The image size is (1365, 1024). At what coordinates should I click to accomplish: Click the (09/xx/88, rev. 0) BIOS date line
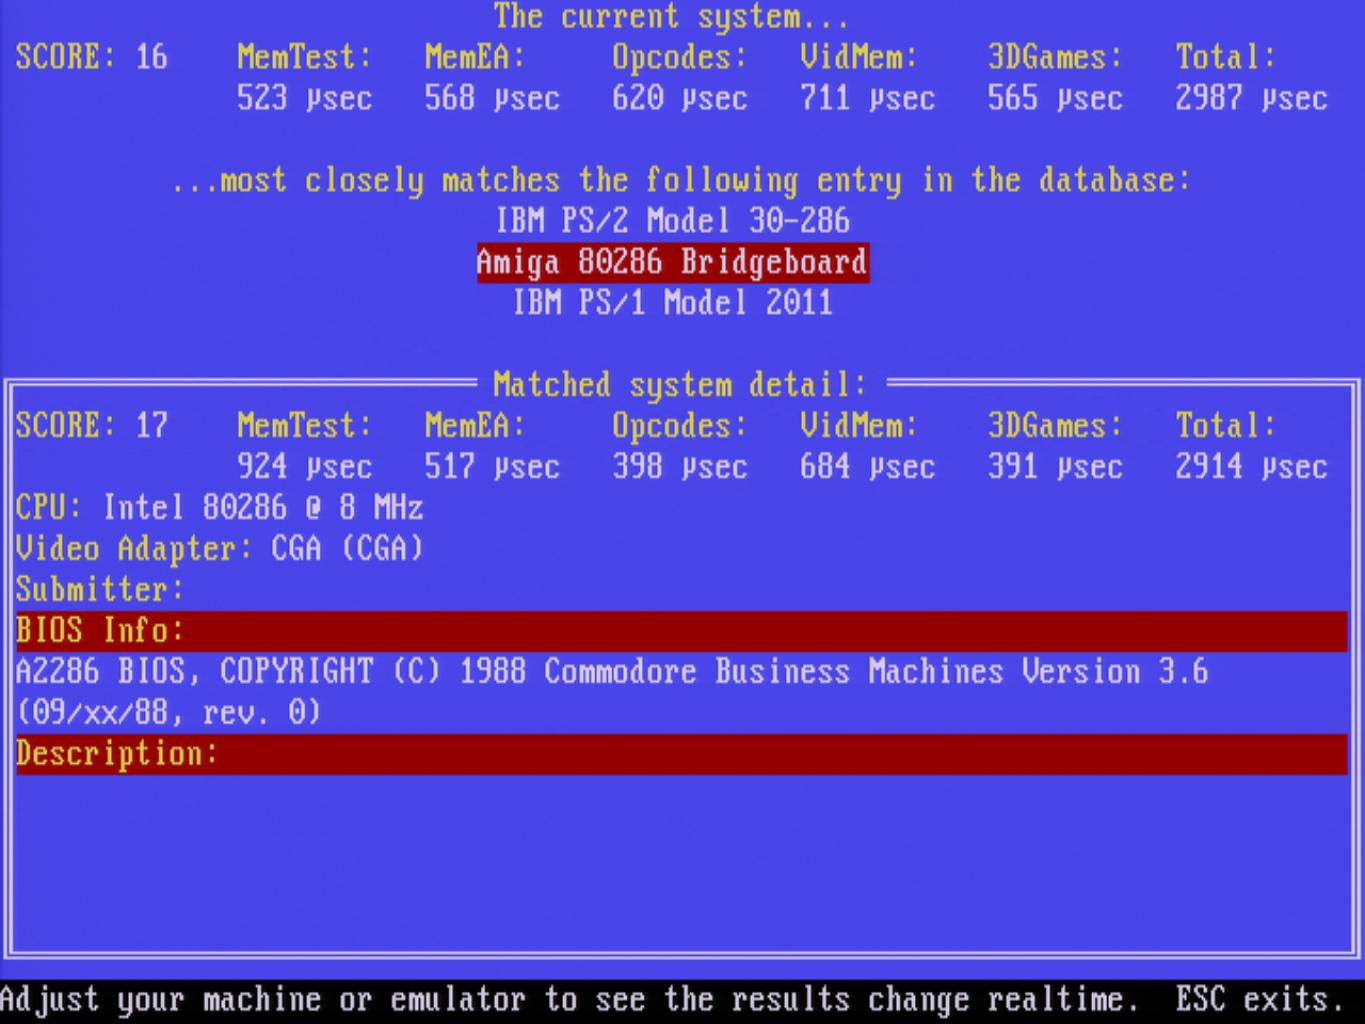(168, 713)
